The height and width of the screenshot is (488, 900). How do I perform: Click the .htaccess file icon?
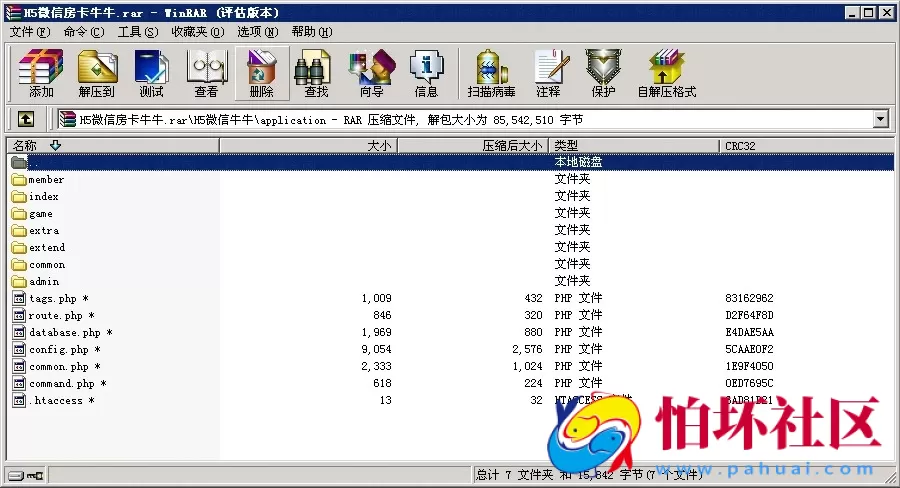20,400
